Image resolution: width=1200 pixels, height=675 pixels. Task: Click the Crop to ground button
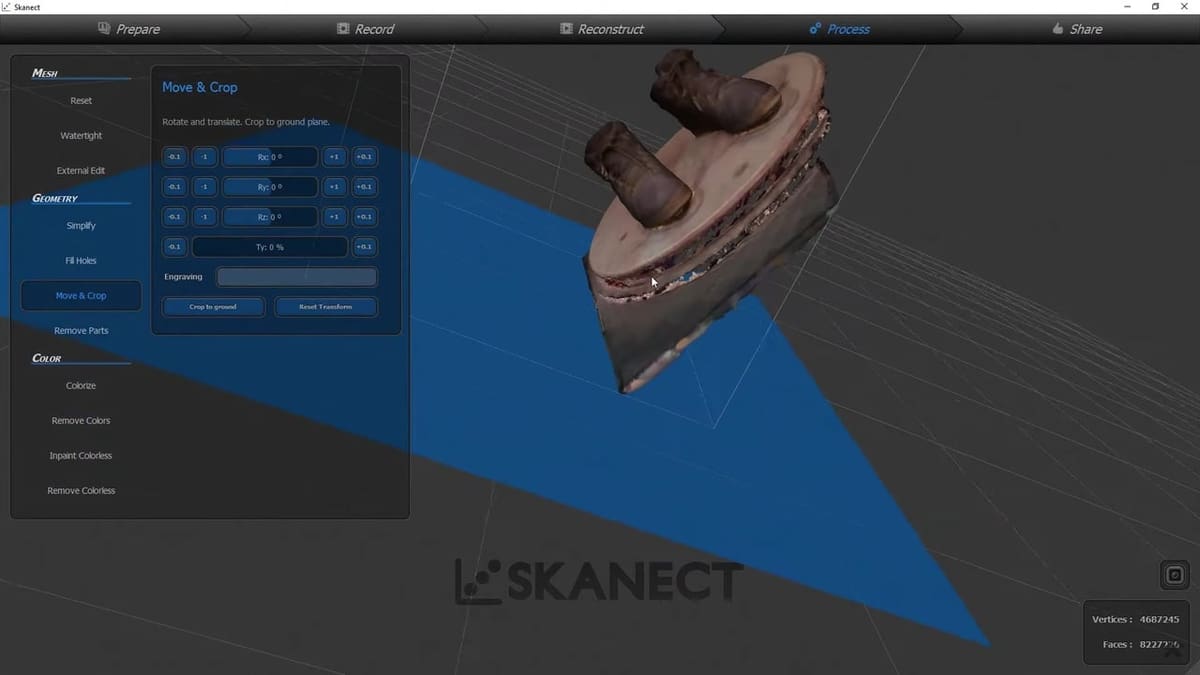tap(213, 306)
